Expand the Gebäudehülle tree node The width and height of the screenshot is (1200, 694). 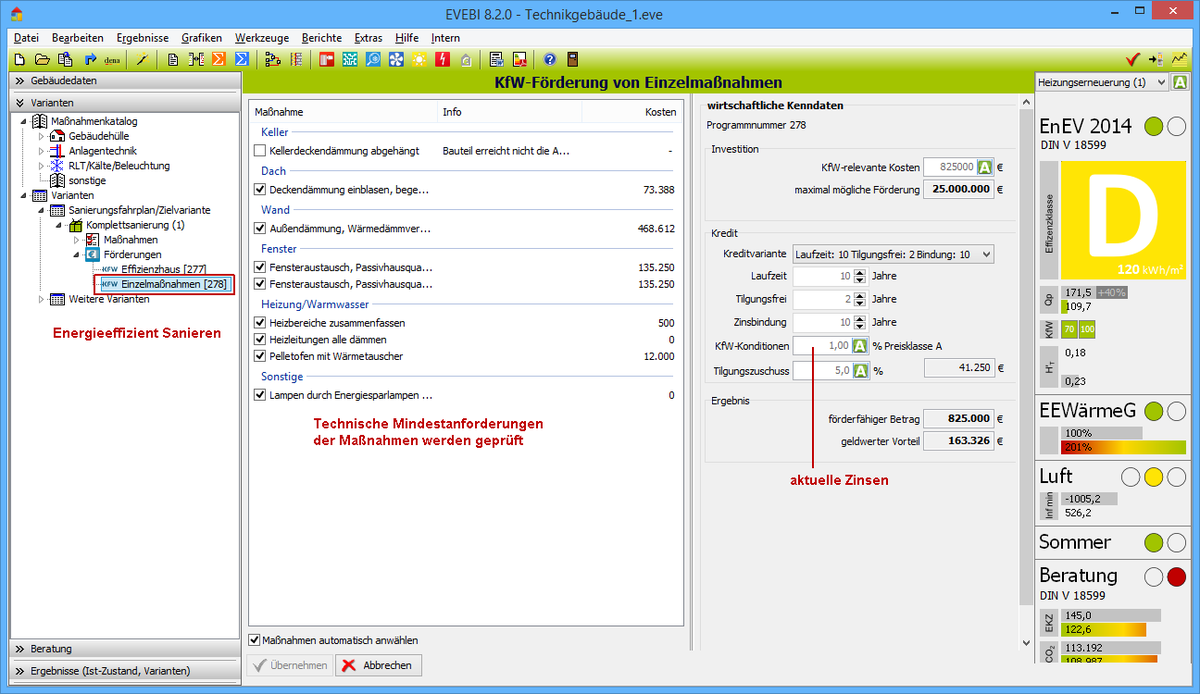pos(41,135)
